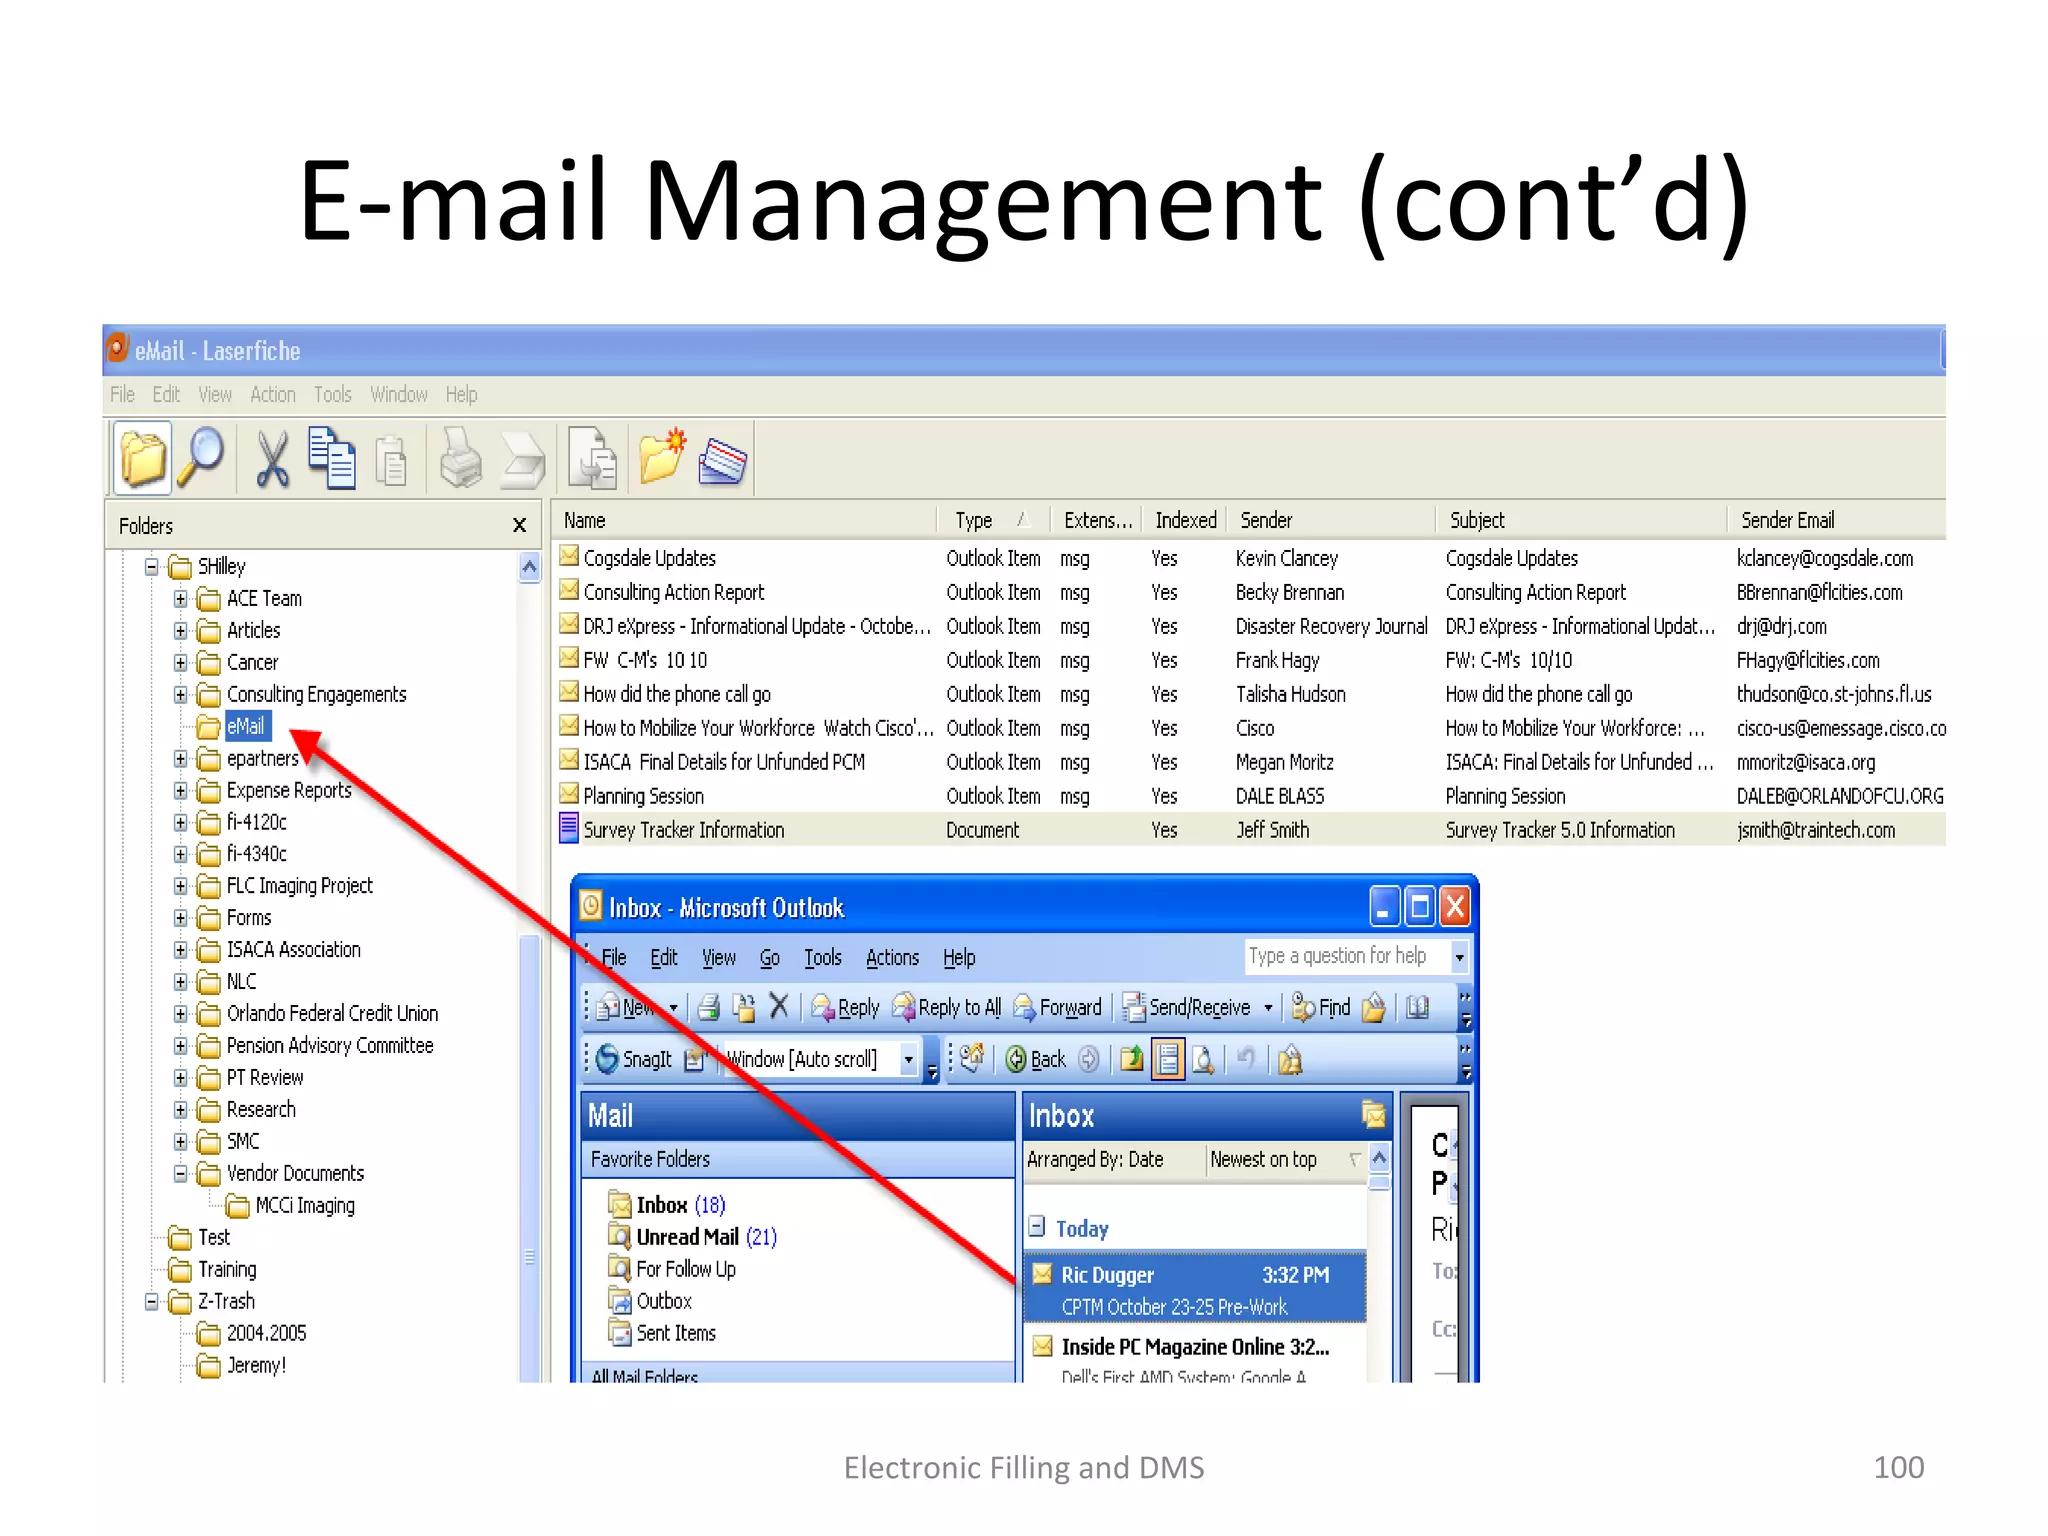The height and width of the screenshot is (1536, 2048).
Task: Click the Paste clipboard icon
Action: click(x=391, y=461)
